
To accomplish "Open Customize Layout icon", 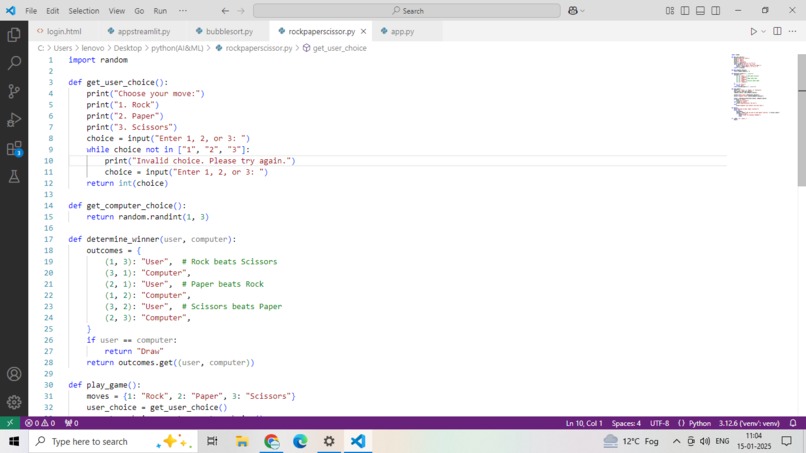I will pos(670,11).
